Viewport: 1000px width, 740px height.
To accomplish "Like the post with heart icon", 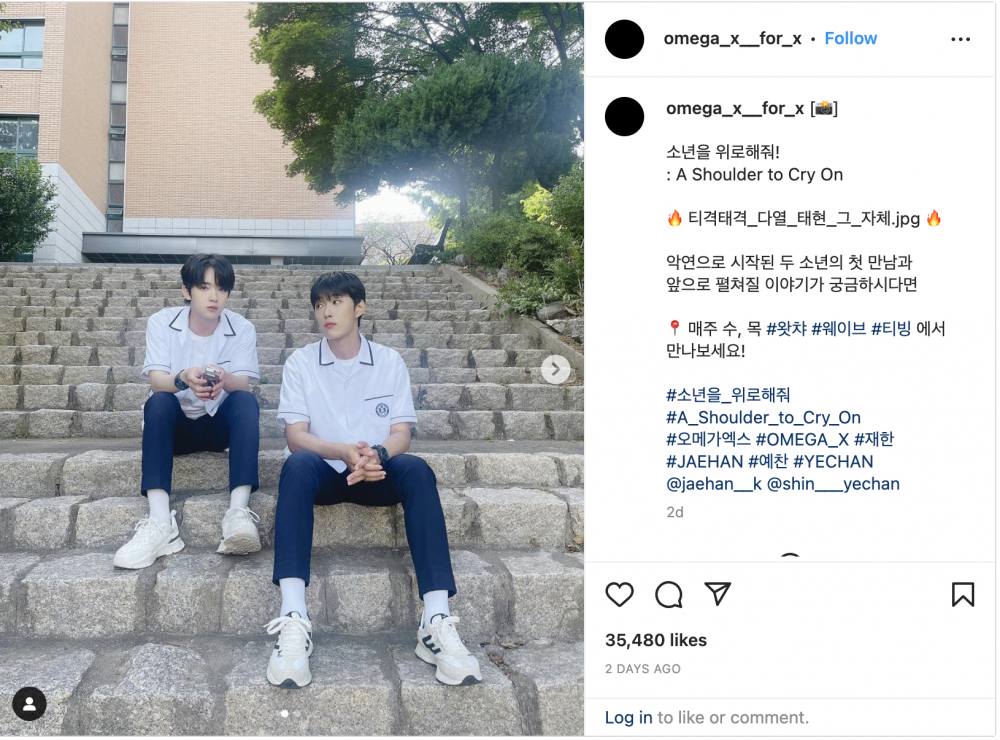I will pos(619,595).
